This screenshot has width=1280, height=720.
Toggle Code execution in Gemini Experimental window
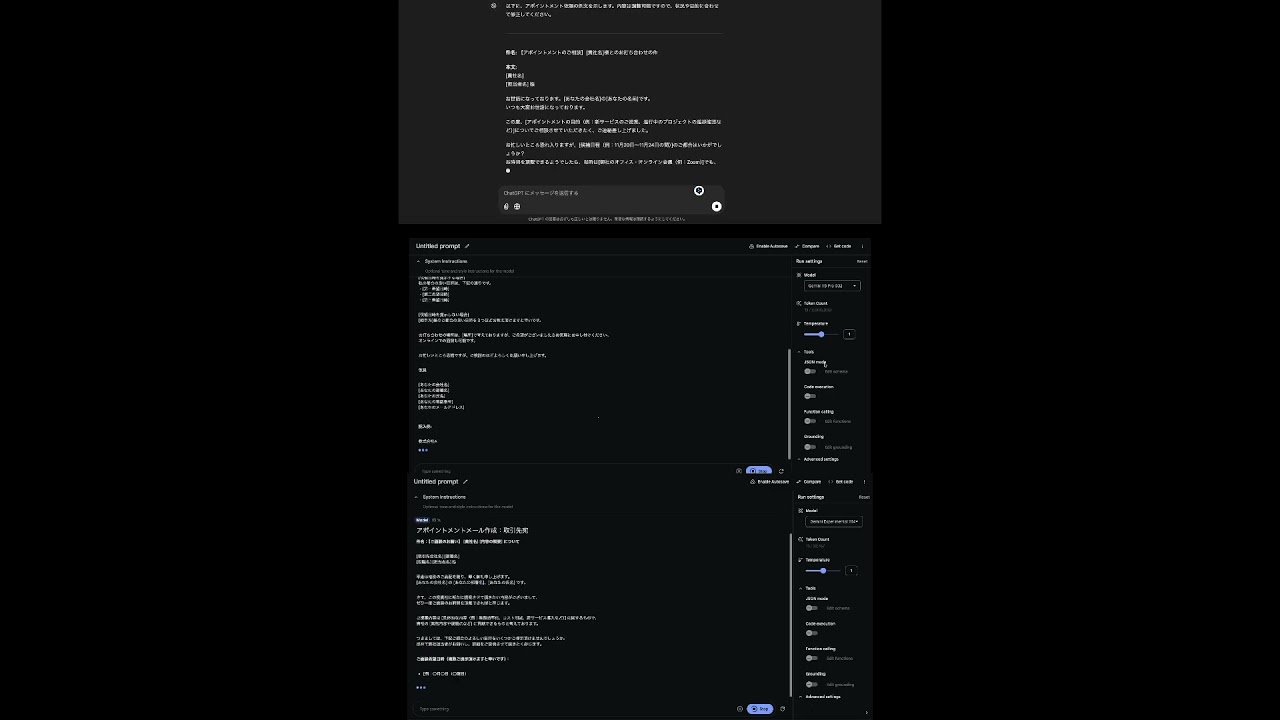pos(812,633)
